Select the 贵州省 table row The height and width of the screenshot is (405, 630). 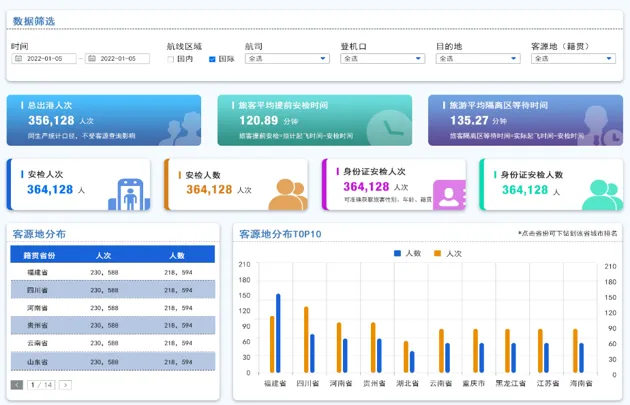point(112,325)
